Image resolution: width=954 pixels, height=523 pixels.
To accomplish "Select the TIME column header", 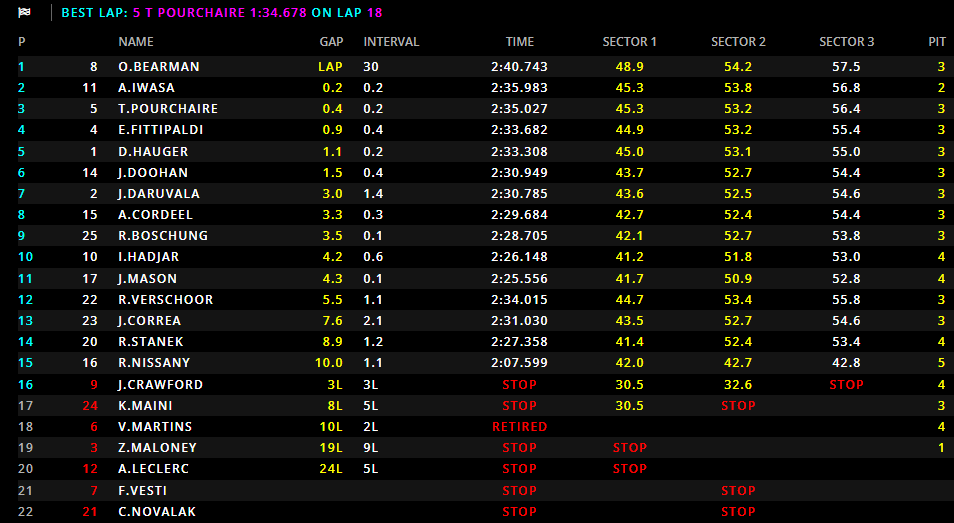I will (x=519, y=42).
